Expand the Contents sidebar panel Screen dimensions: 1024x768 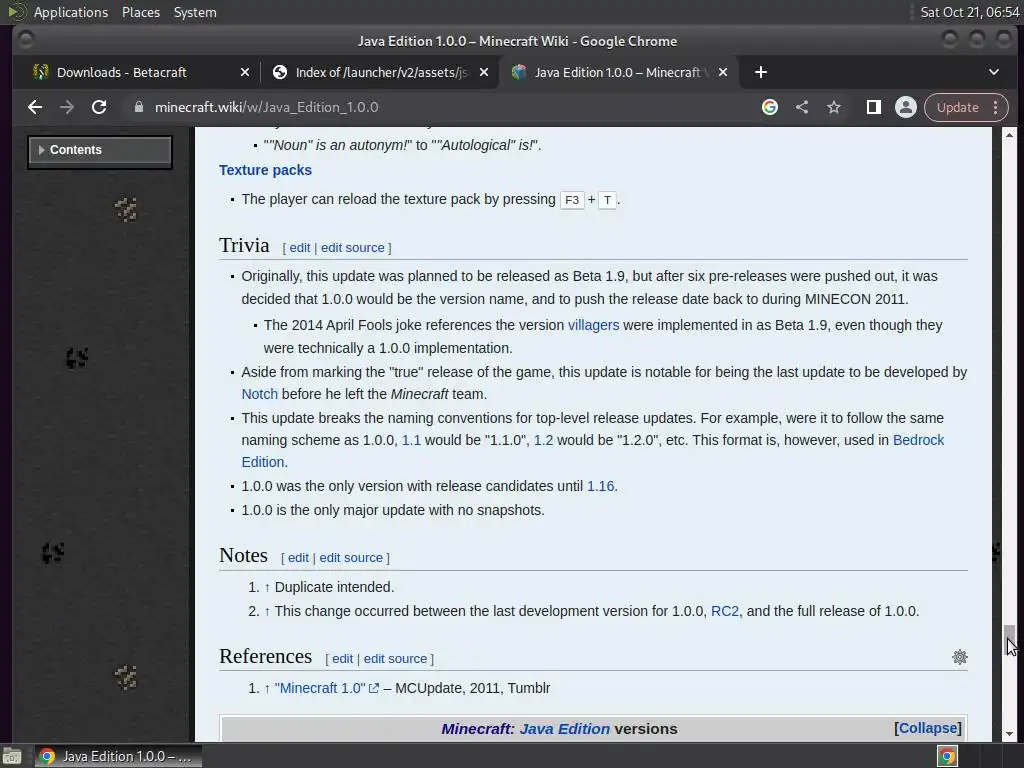click(100, 150)
